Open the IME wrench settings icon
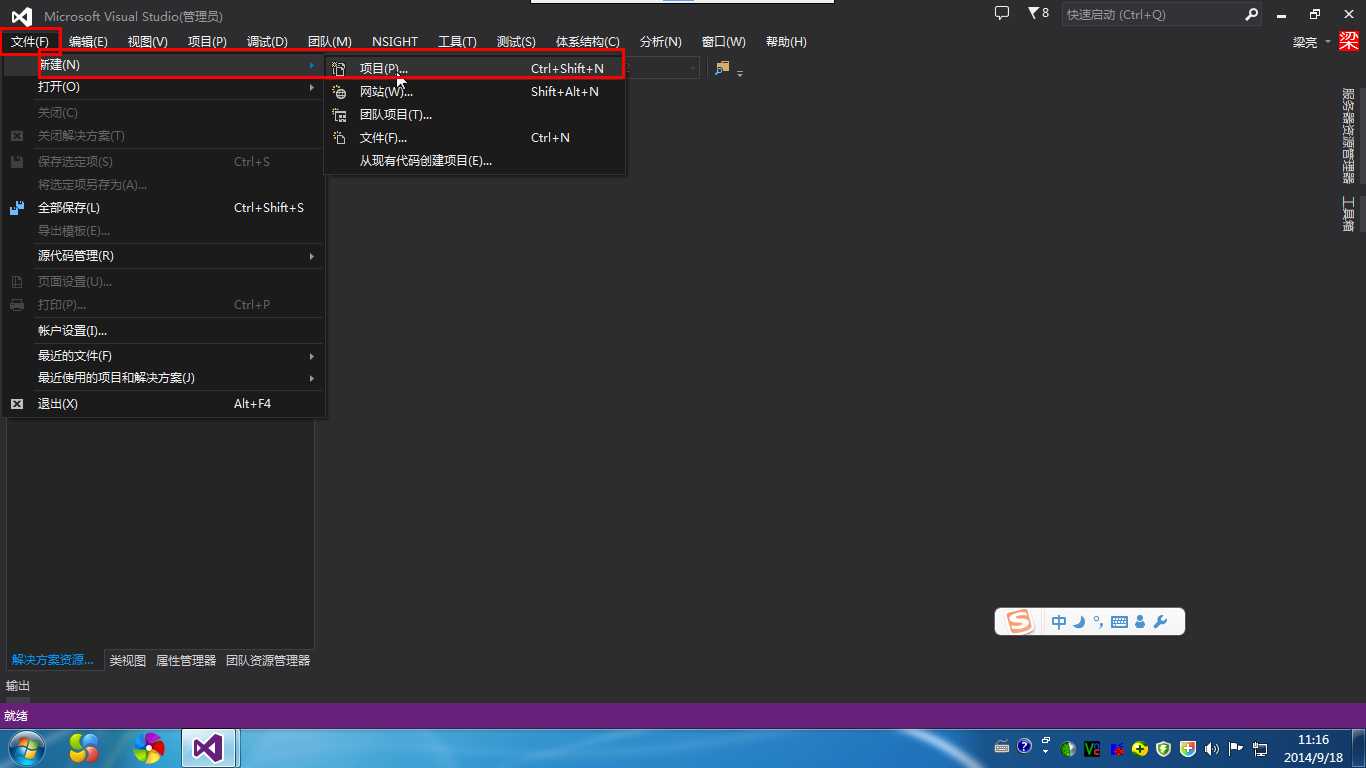 (1160, 622)
